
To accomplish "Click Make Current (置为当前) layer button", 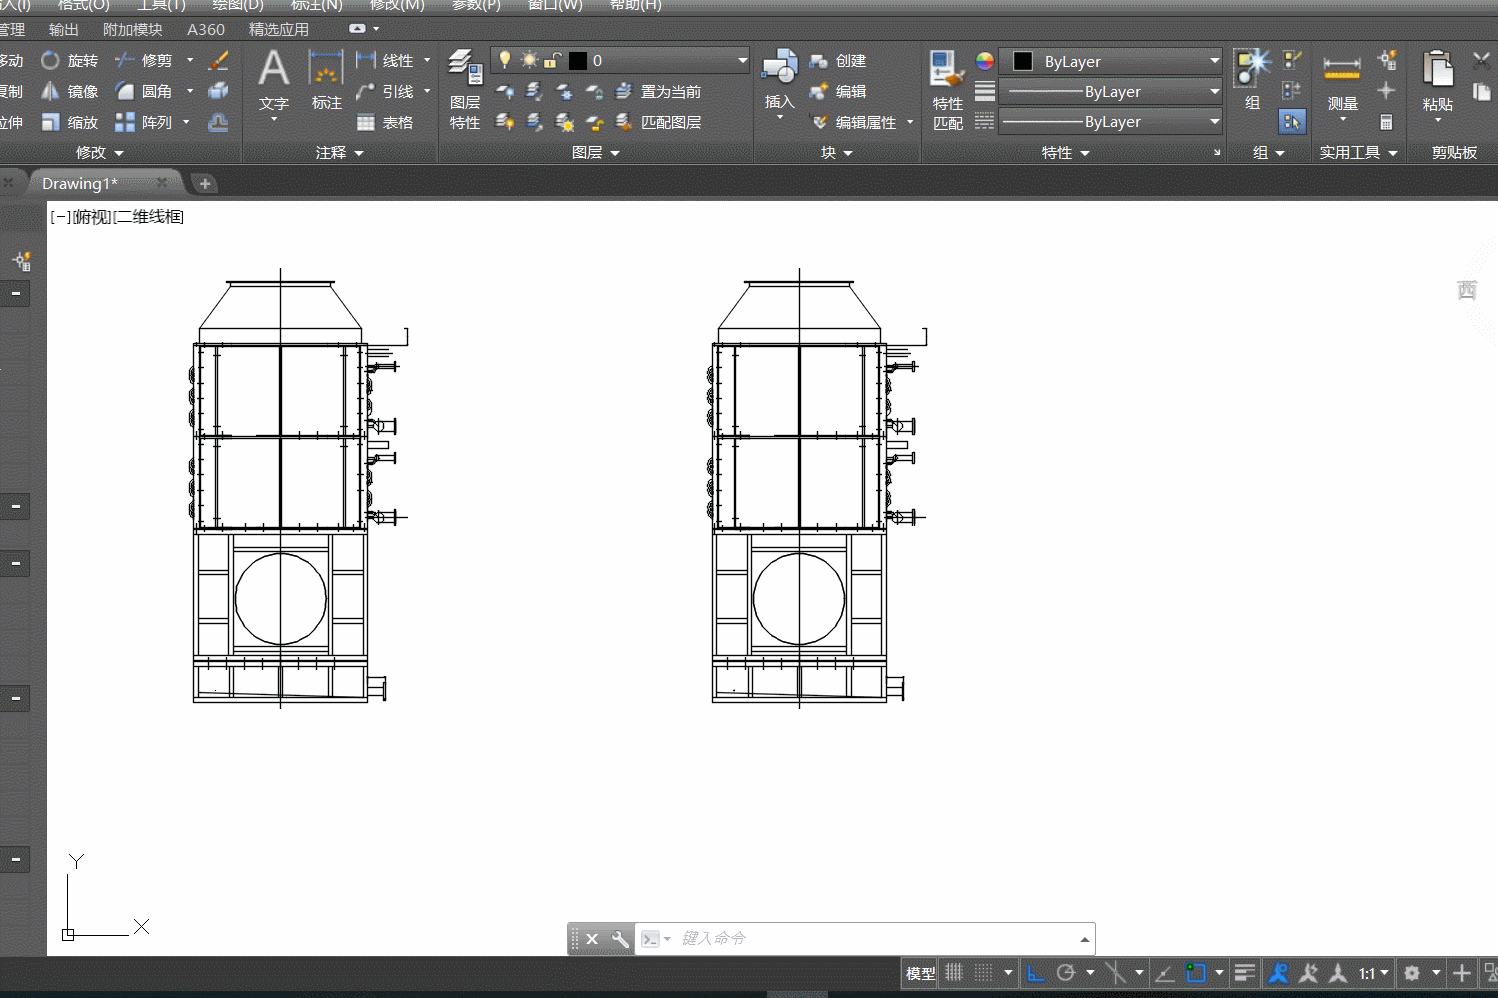I will pos(659,92).
